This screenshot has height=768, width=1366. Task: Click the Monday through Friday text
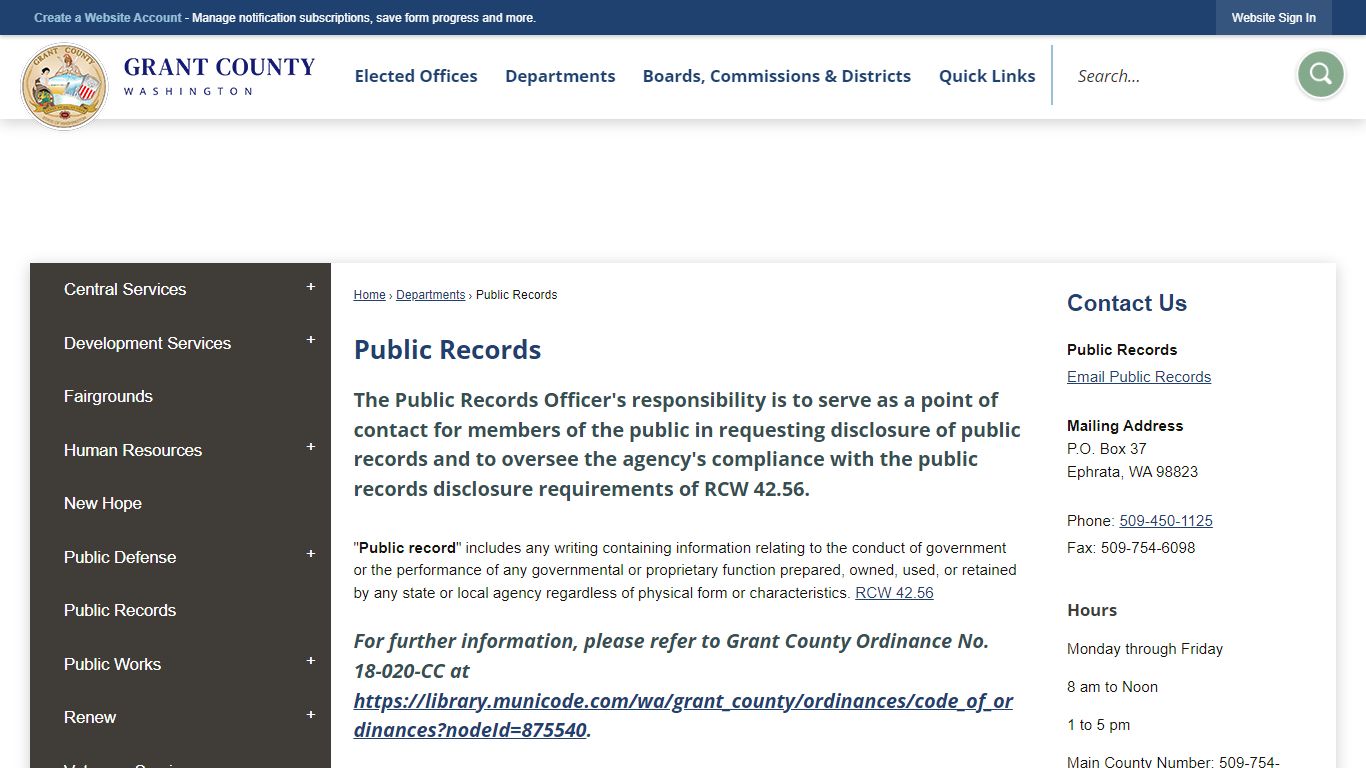point(1145,649)
